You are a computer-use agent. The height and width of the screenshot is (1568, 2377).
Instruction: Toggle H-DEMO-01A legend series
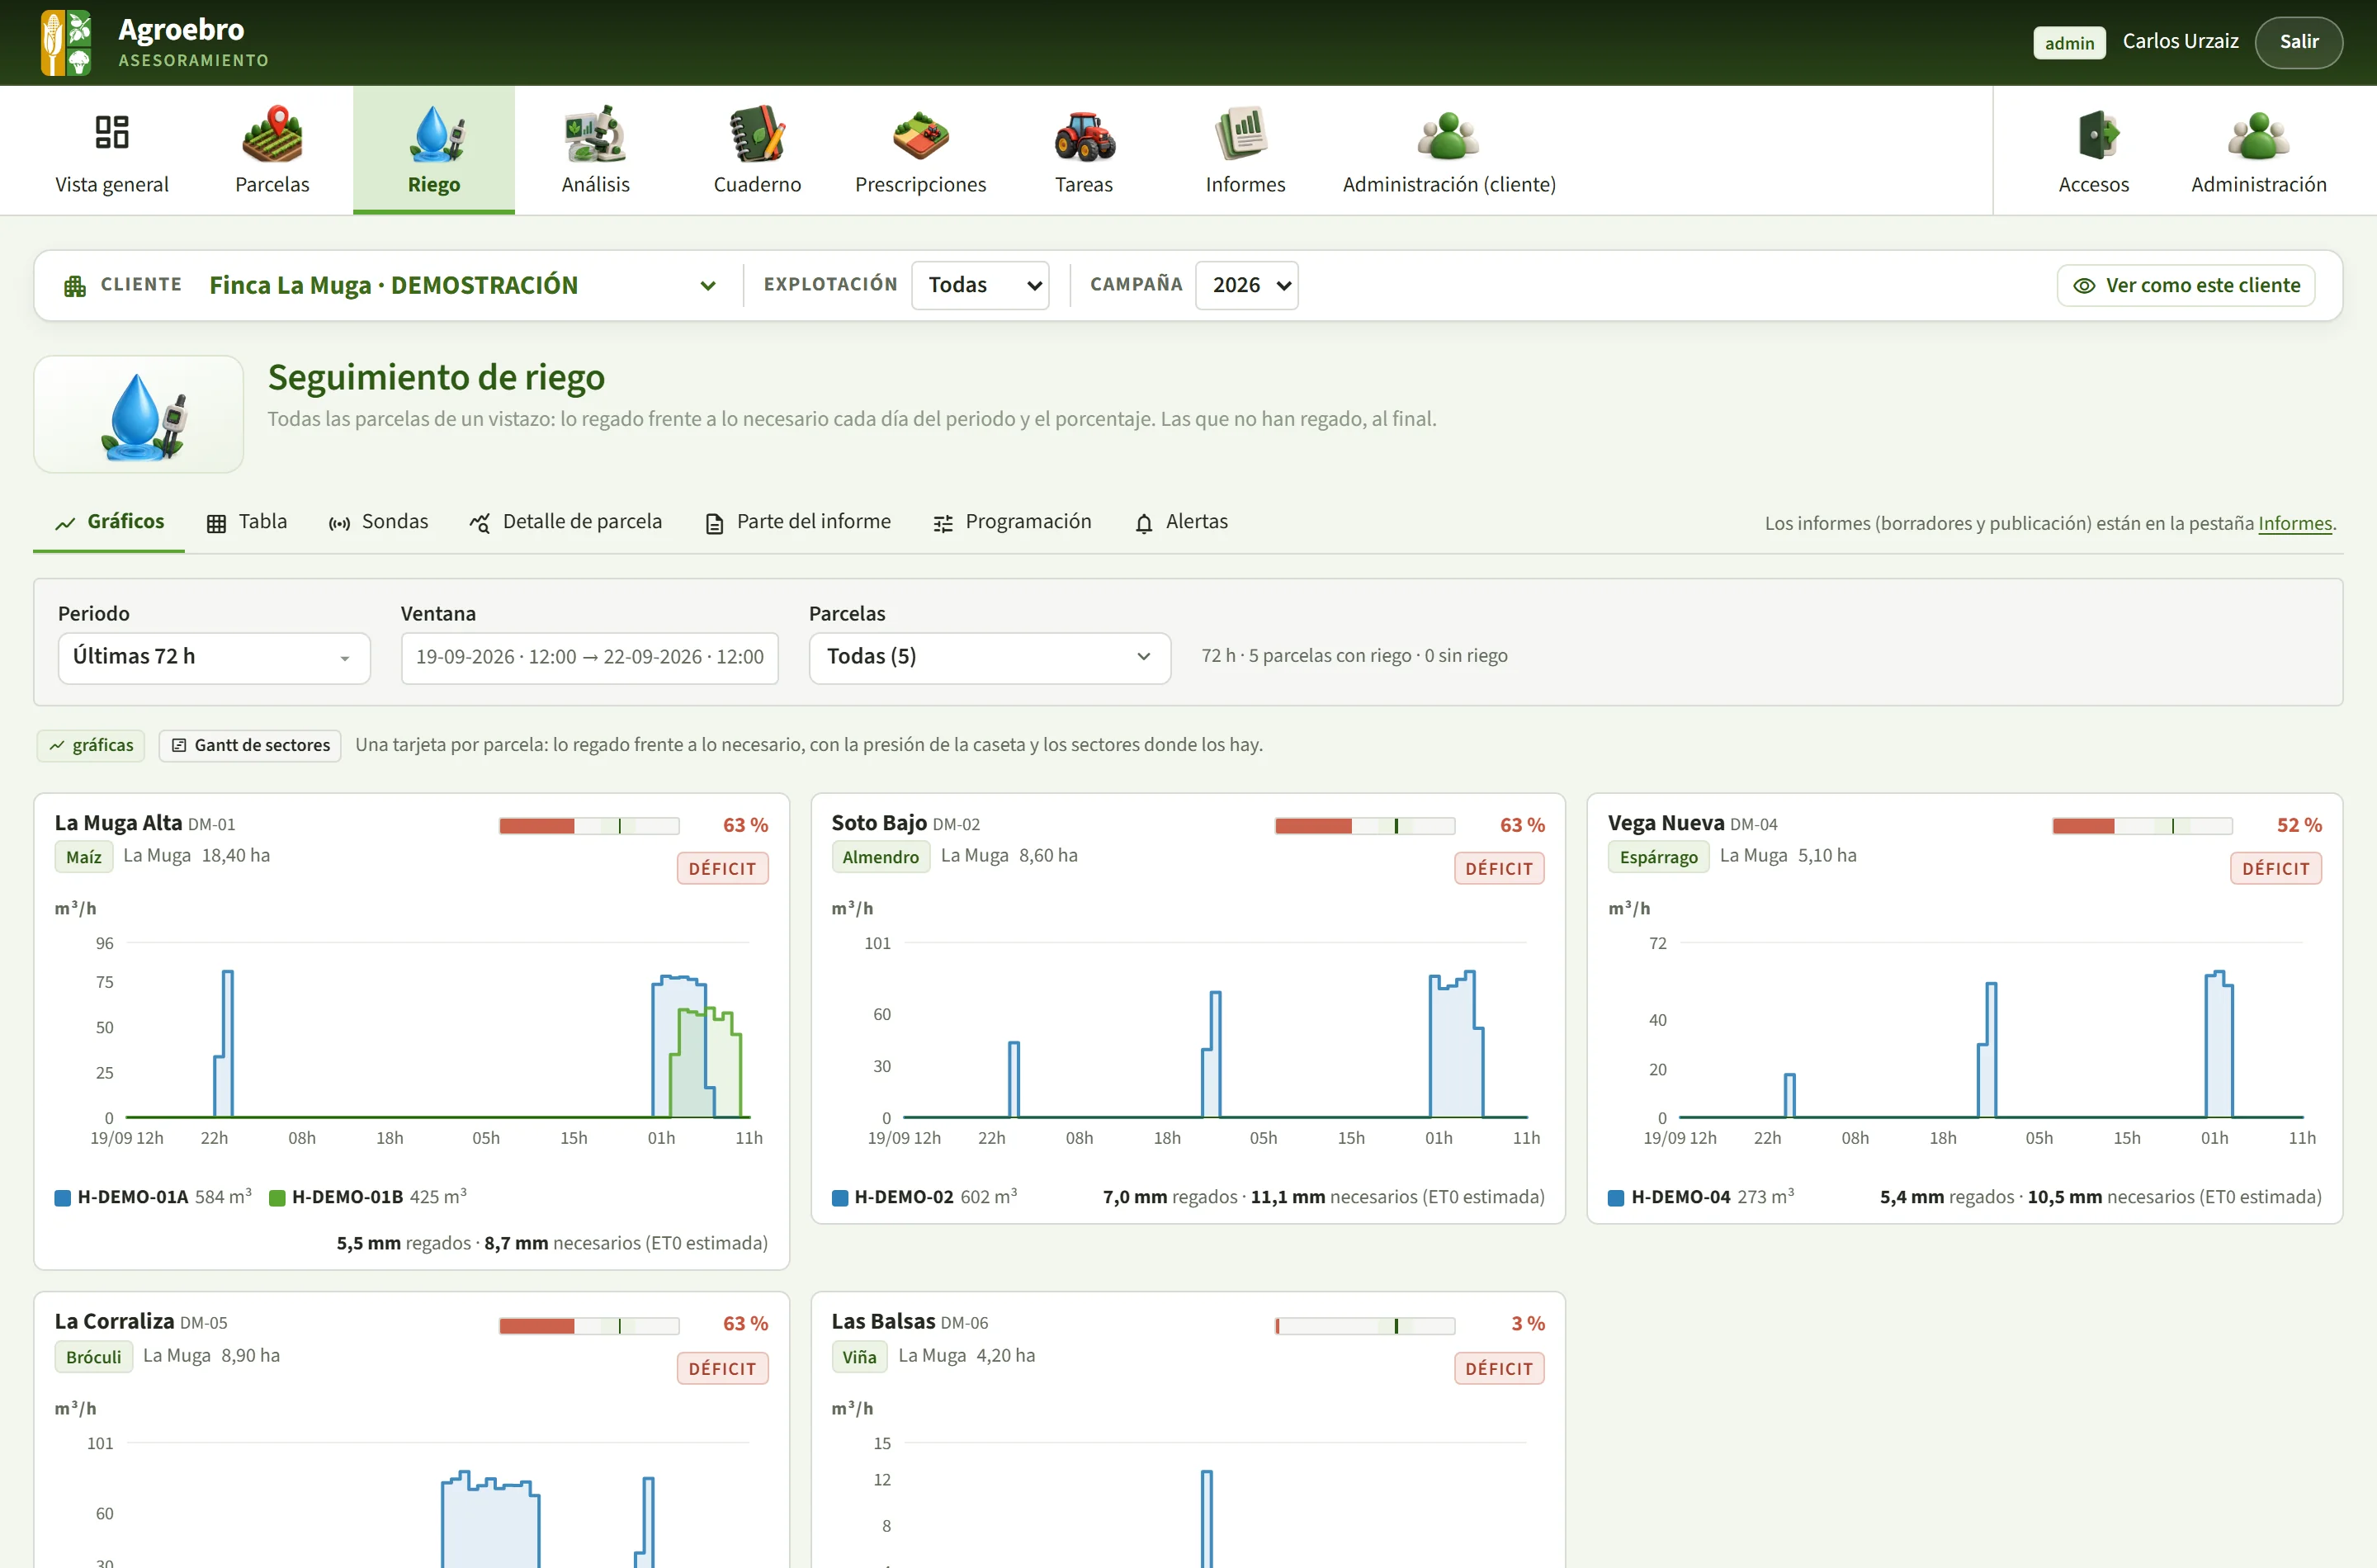point(153,1197)
